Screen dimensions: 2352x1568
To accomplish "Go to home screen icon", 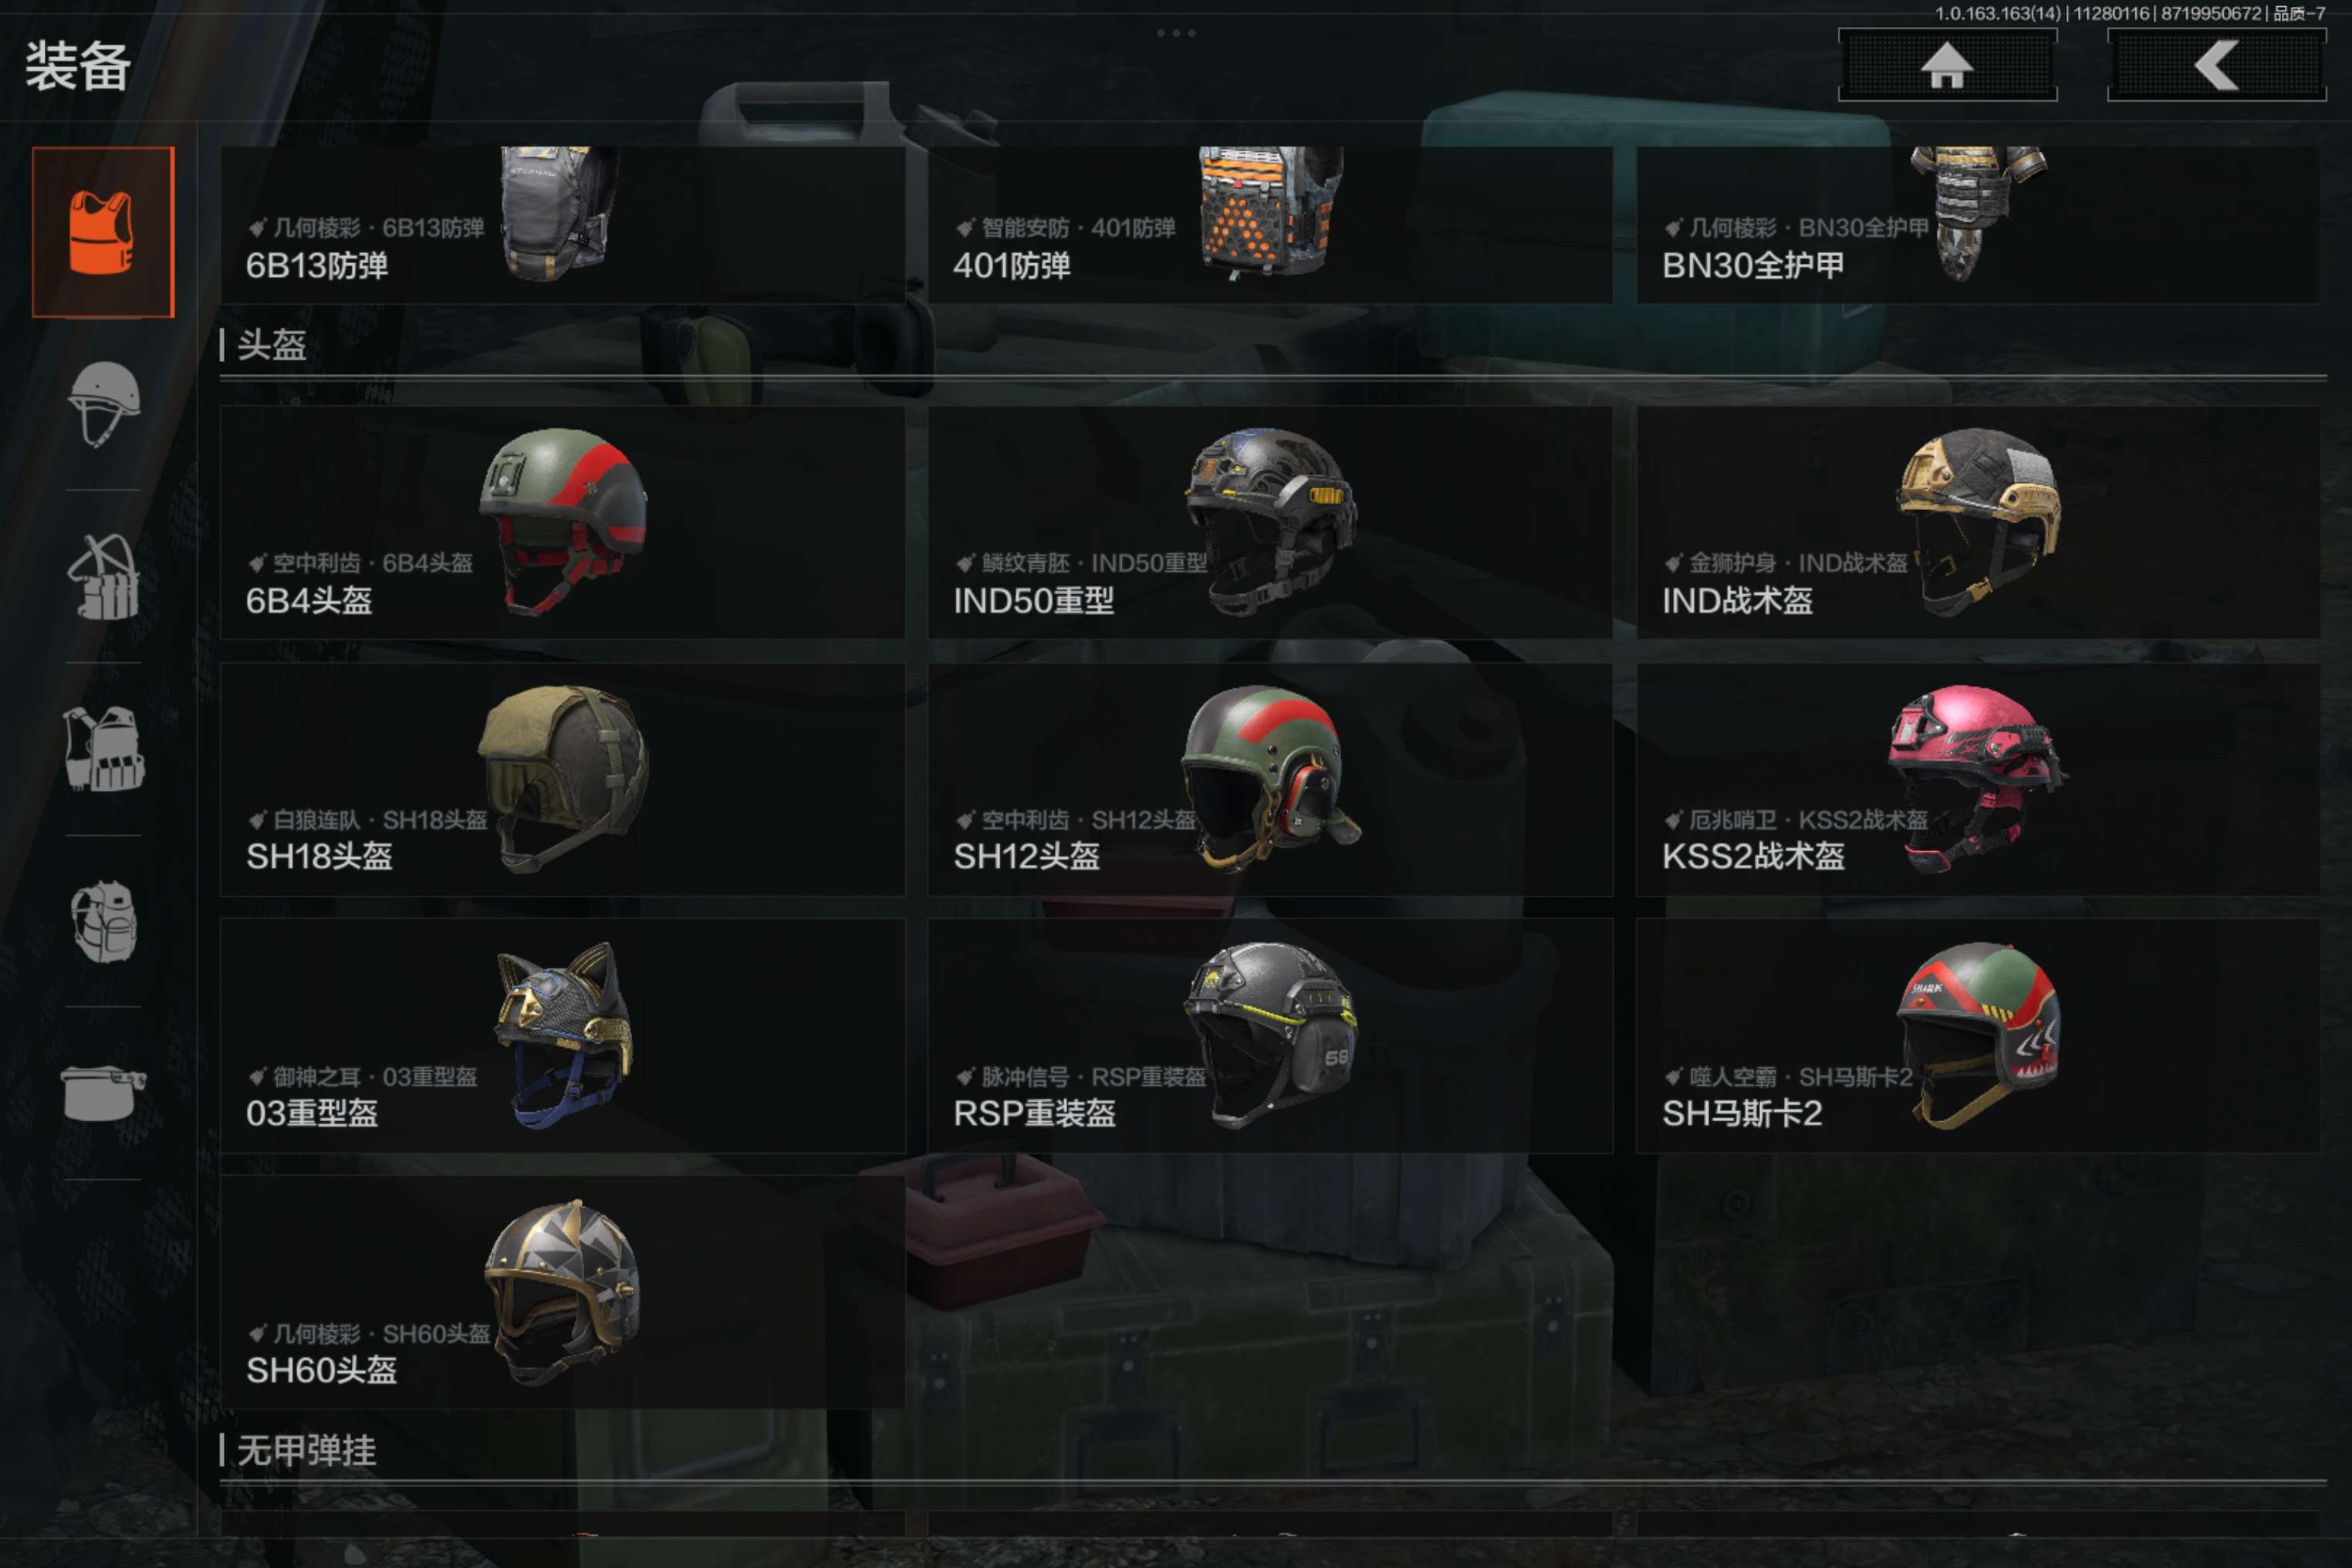I will (1947, 65).
